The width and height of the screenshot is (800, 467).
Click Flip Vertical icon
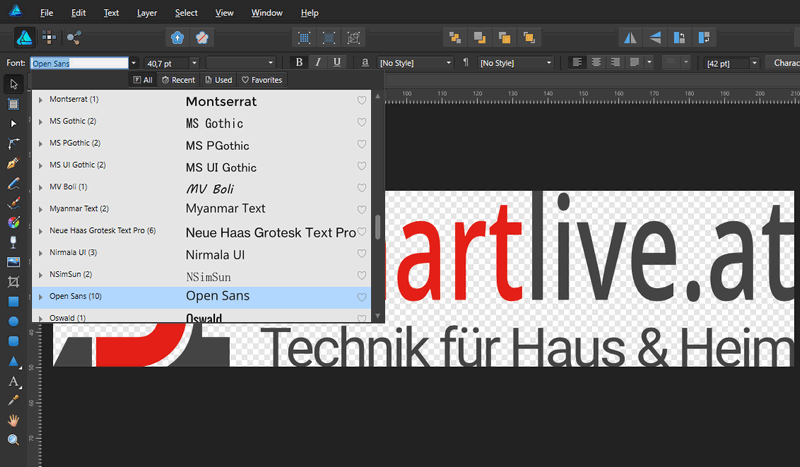click(655, 37)
